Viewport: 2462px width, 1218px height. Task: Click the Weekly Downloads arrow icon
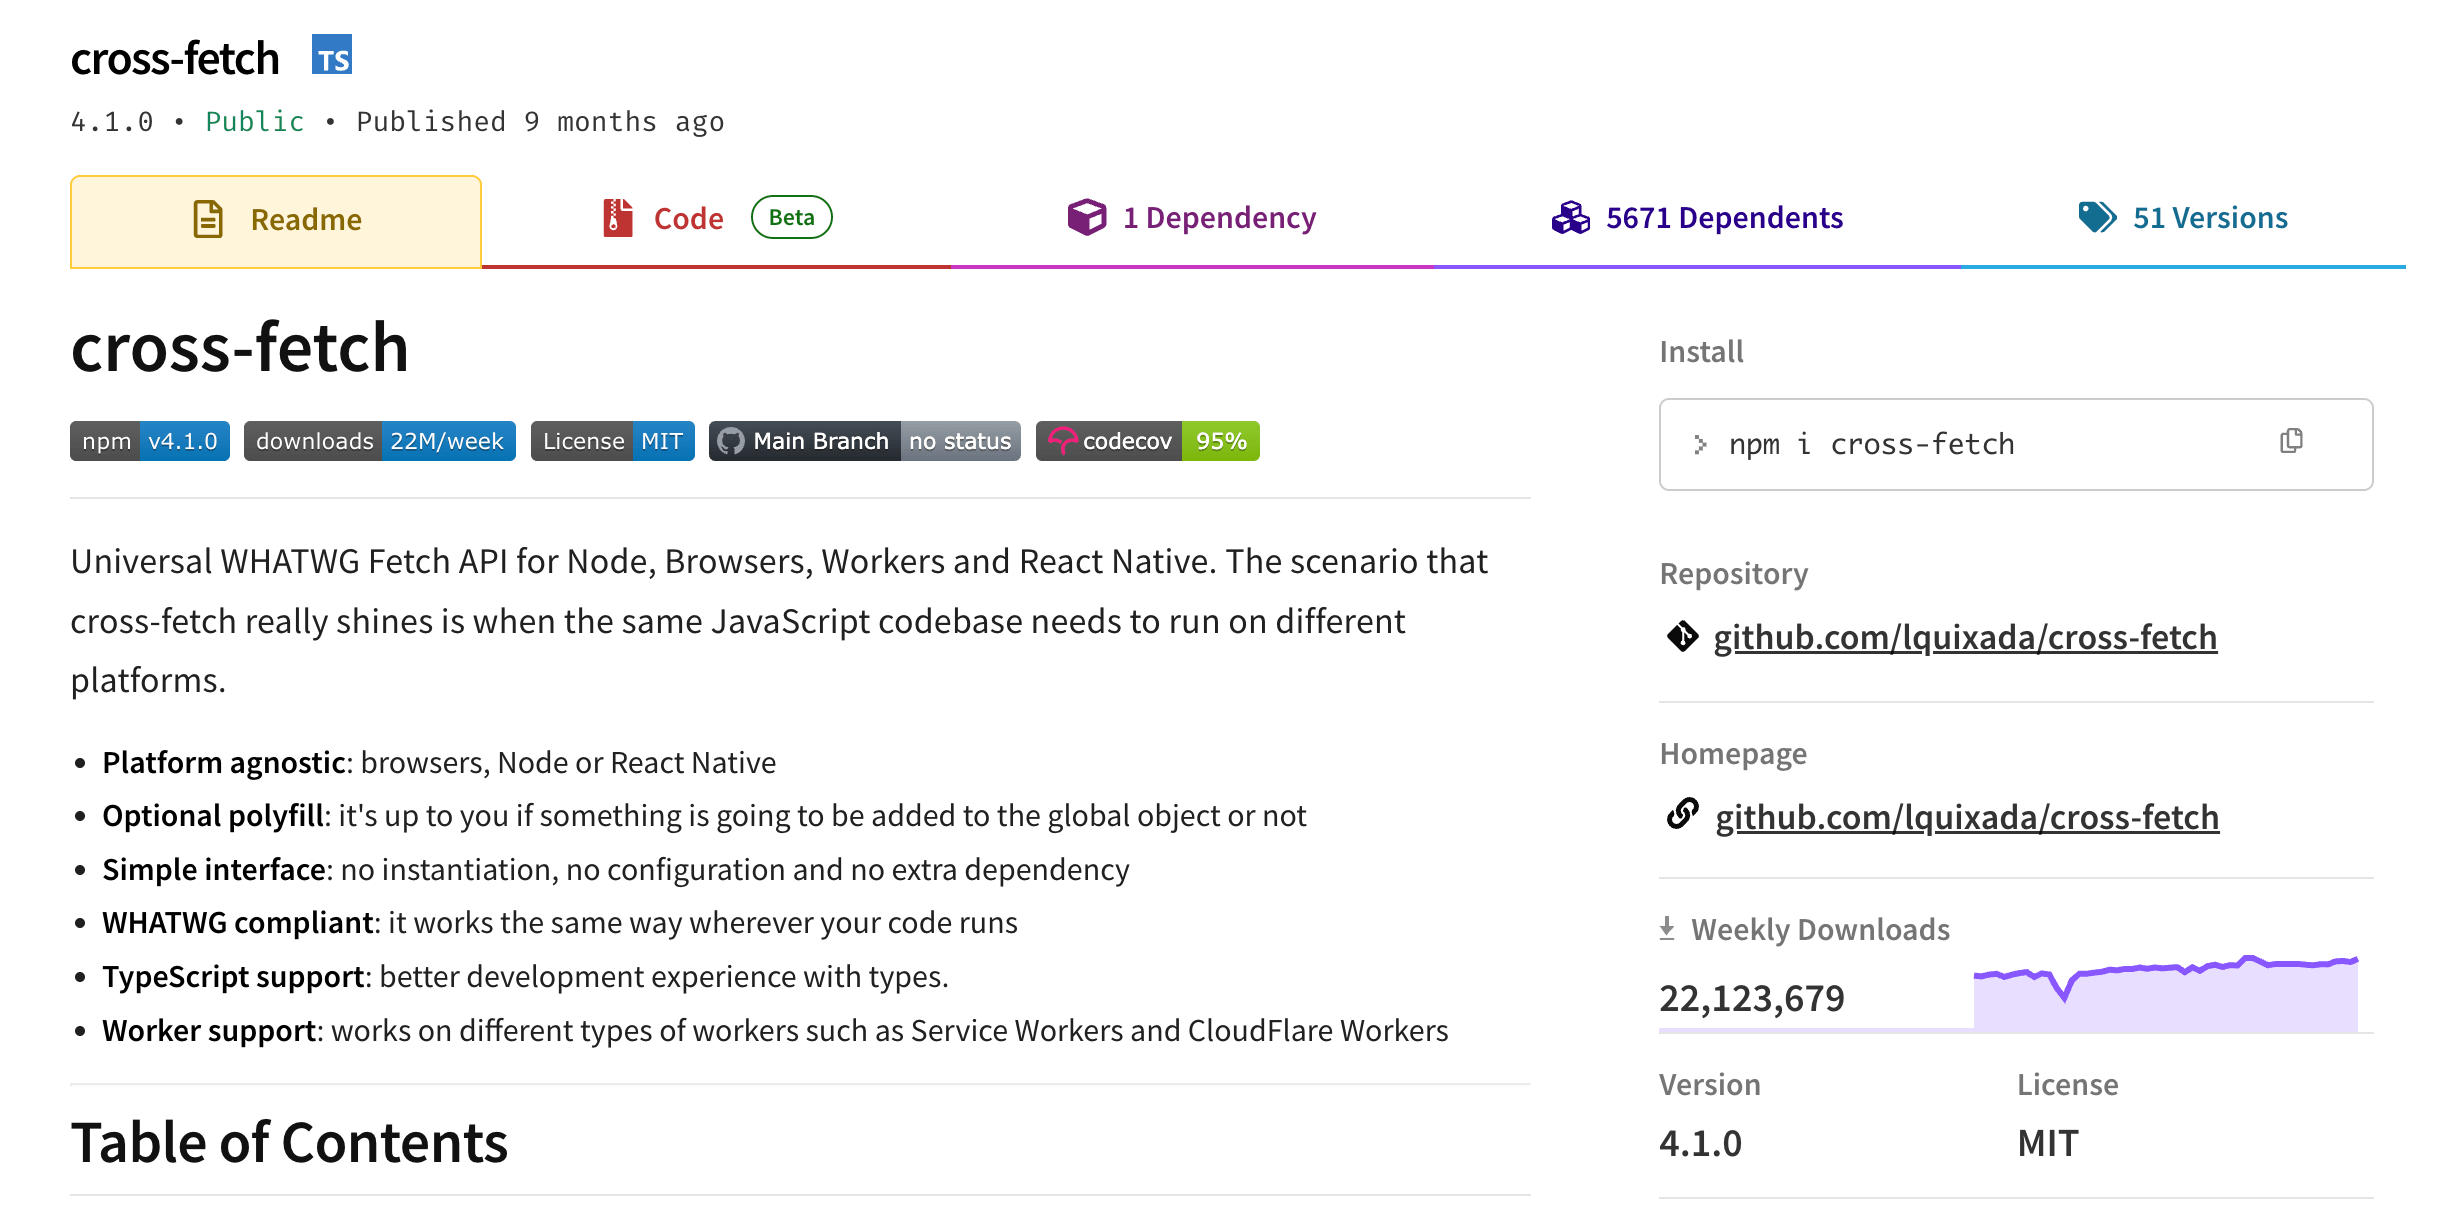(x=1667, y=928)
